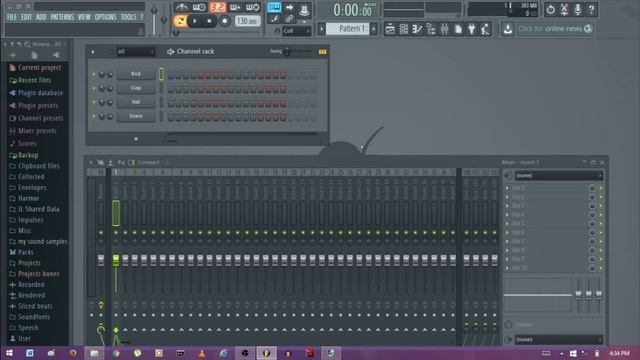The width and height of the screenshot is (640, 360).
Task: Click the Download content icon
Action: tap(508, 29)
